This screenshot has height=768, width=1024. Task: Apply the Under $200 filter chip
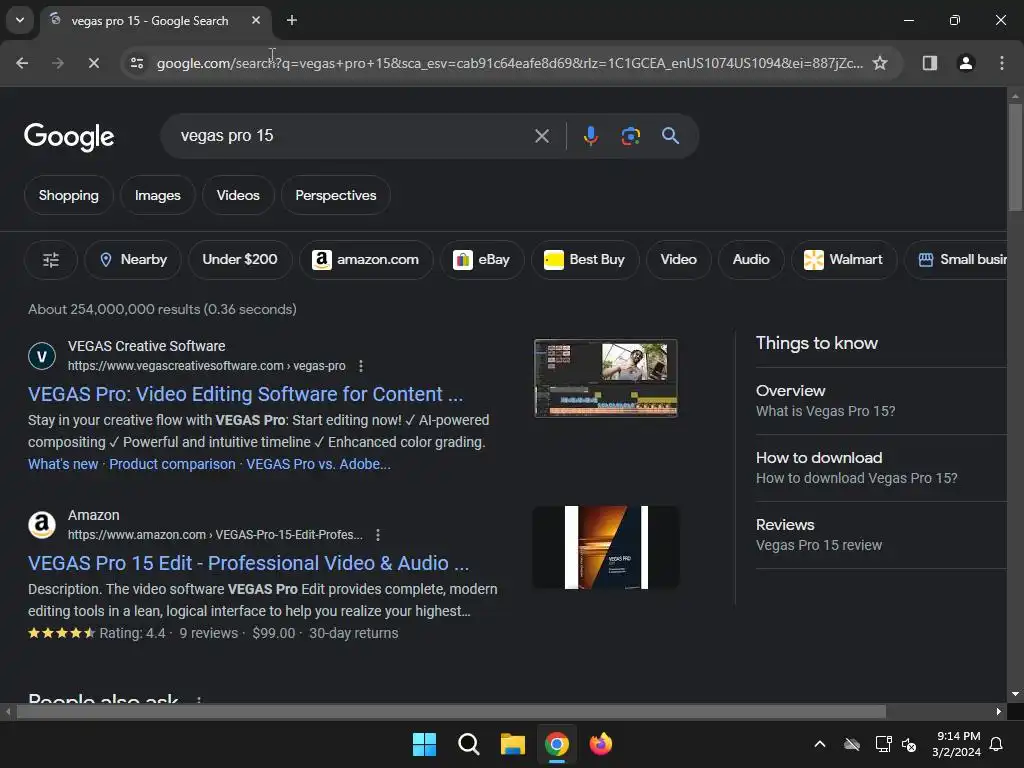pos(240,260)
